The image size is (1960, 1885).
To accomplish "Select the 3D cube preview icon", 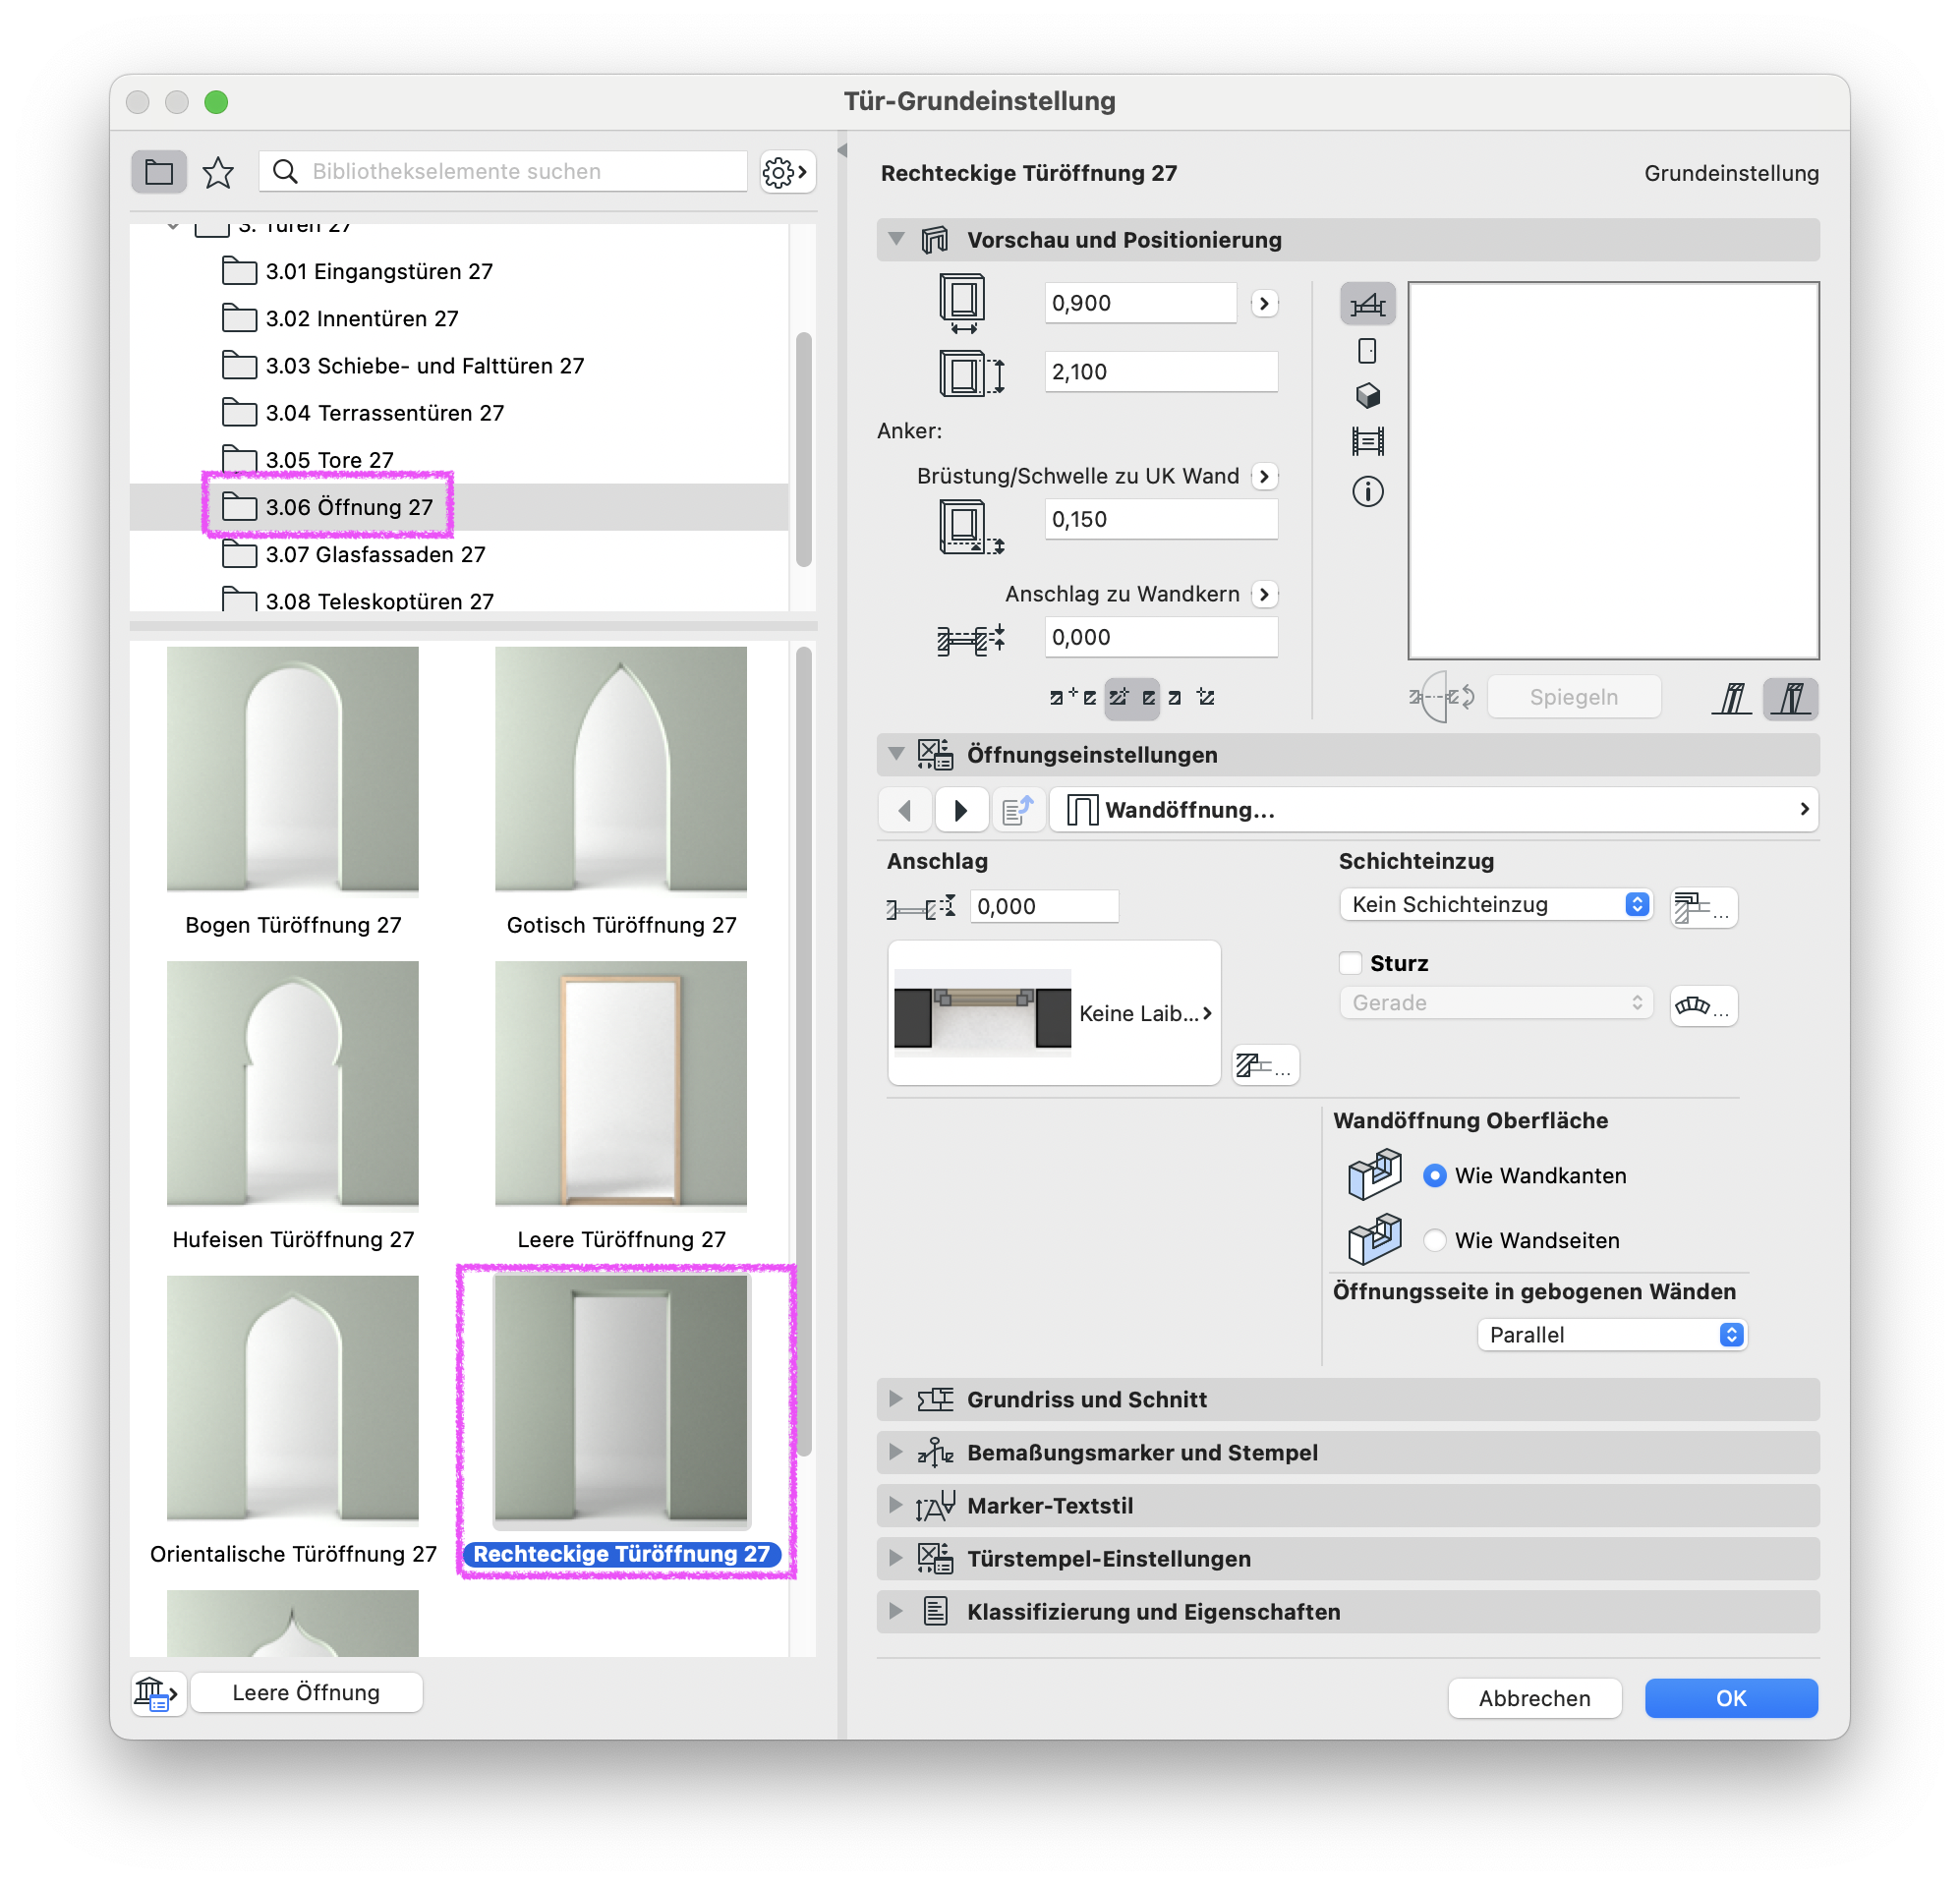I will (x=1367, y=396).
